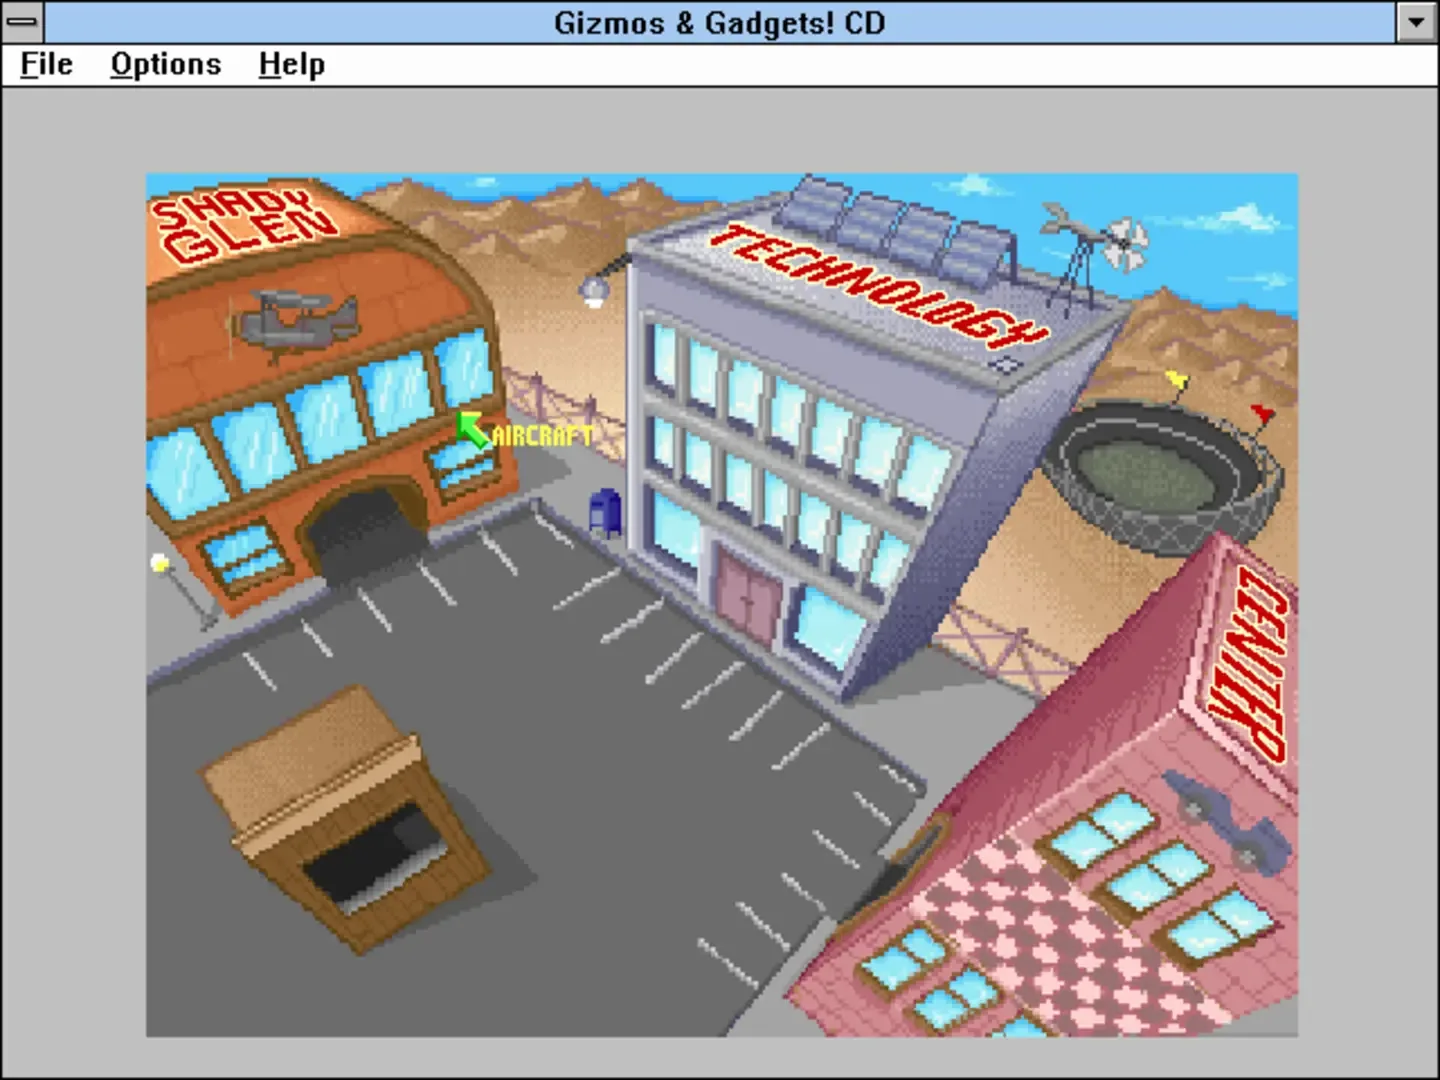The width and height of the screenshot is (1440, 1080).
Task: Click the yellow flag beside the tire pit
Action: 1177,380
